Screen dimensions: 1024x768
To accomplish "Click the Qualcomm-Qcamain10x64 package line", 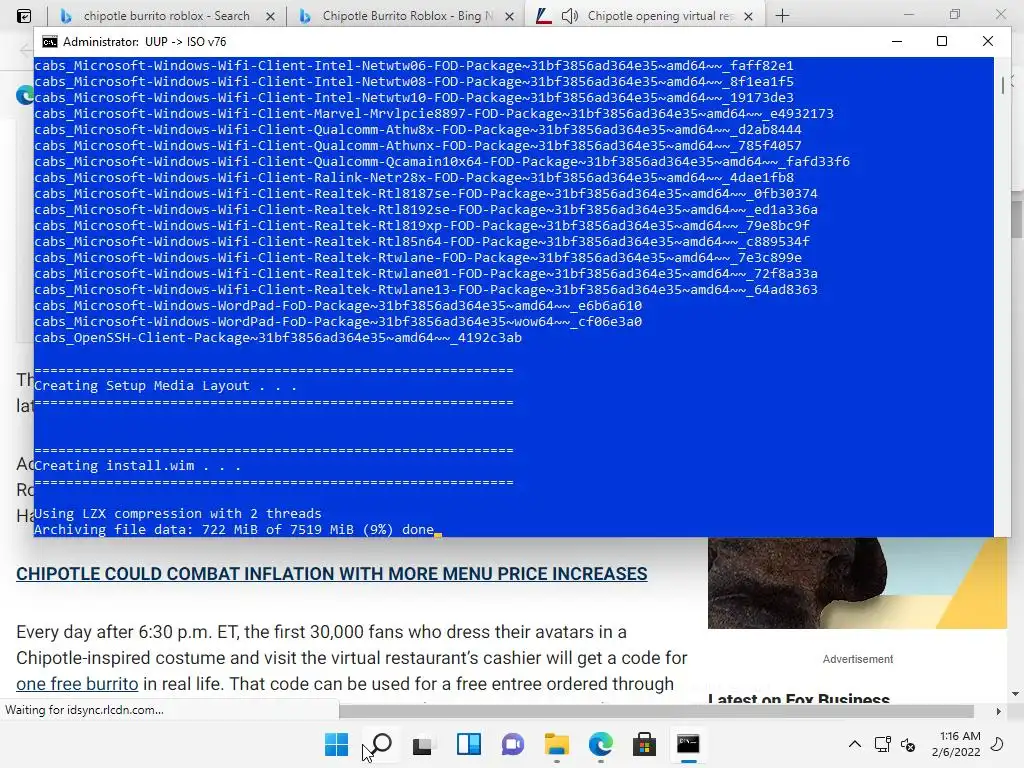I will coord(441,161).
